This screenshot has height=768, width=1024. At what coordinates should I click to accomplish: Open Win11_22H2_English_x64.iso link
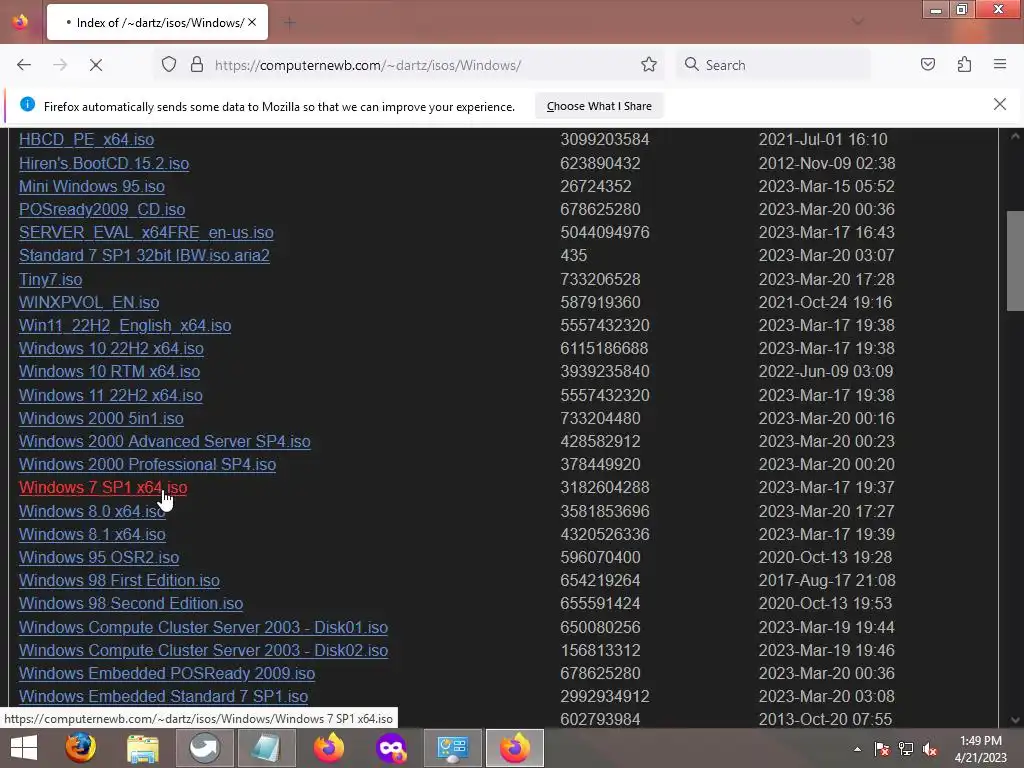(125, 325)
